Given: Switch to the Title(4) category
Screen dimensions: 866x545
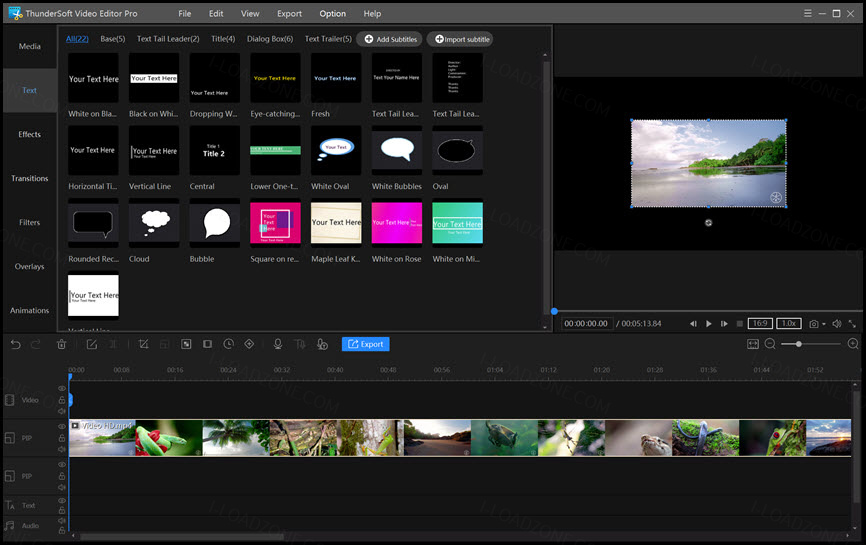Looking at the screenshot, I should point(223,39).
